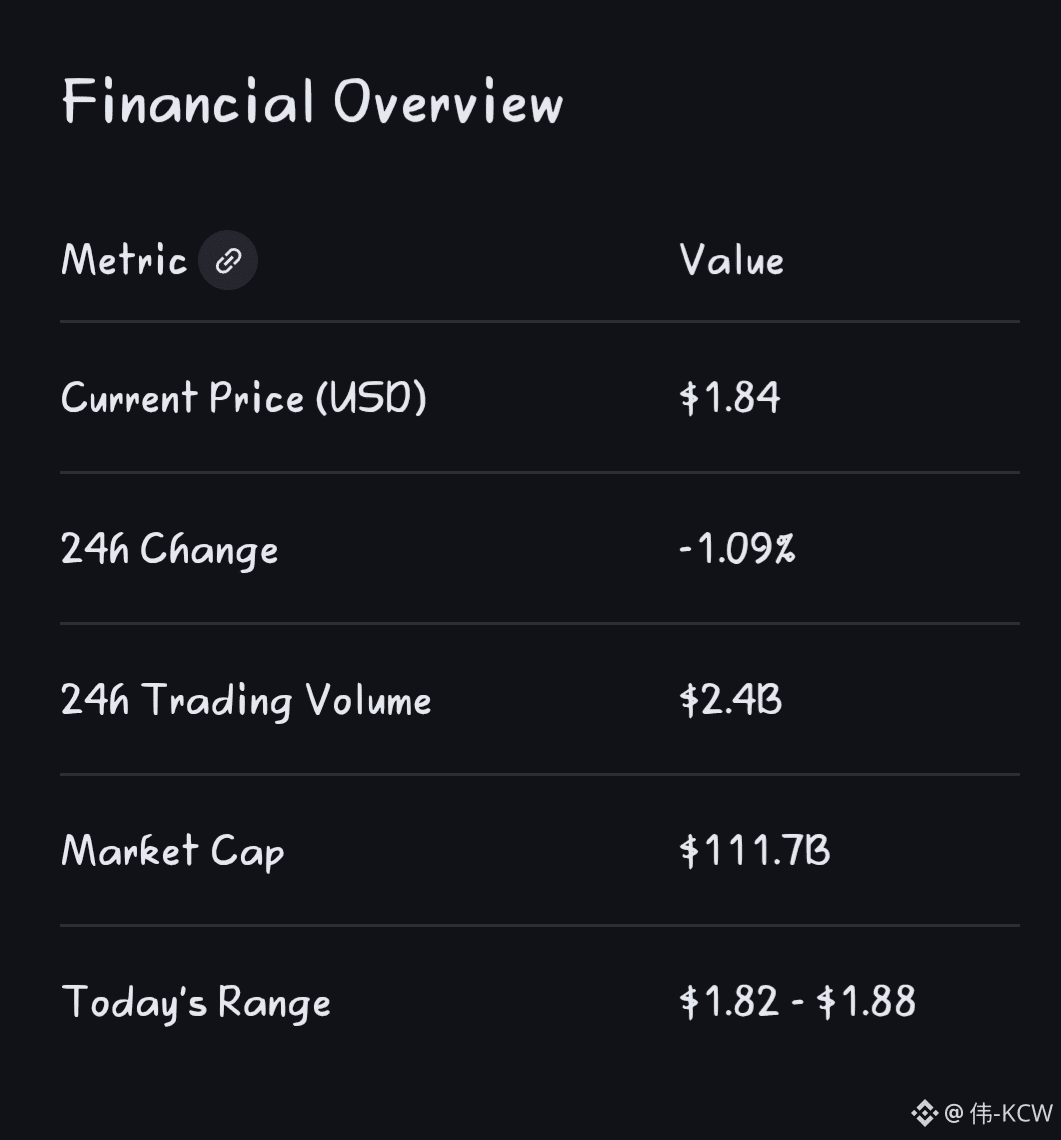Select the 24h Trading Volume label
Screen dimensions: 1061x1140
click(246, 701)
